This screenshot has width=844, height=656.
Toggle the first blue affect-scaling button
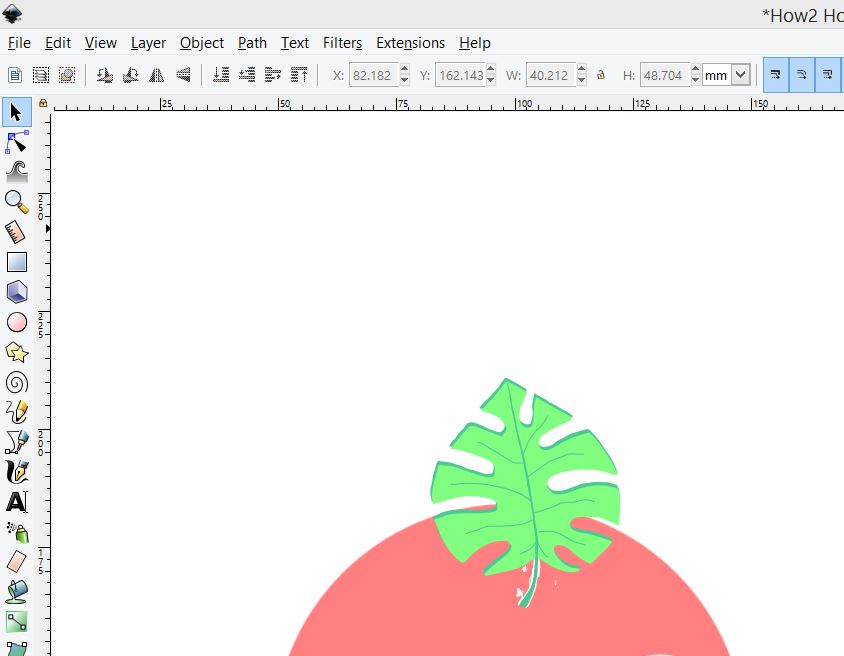coord(775,75)
